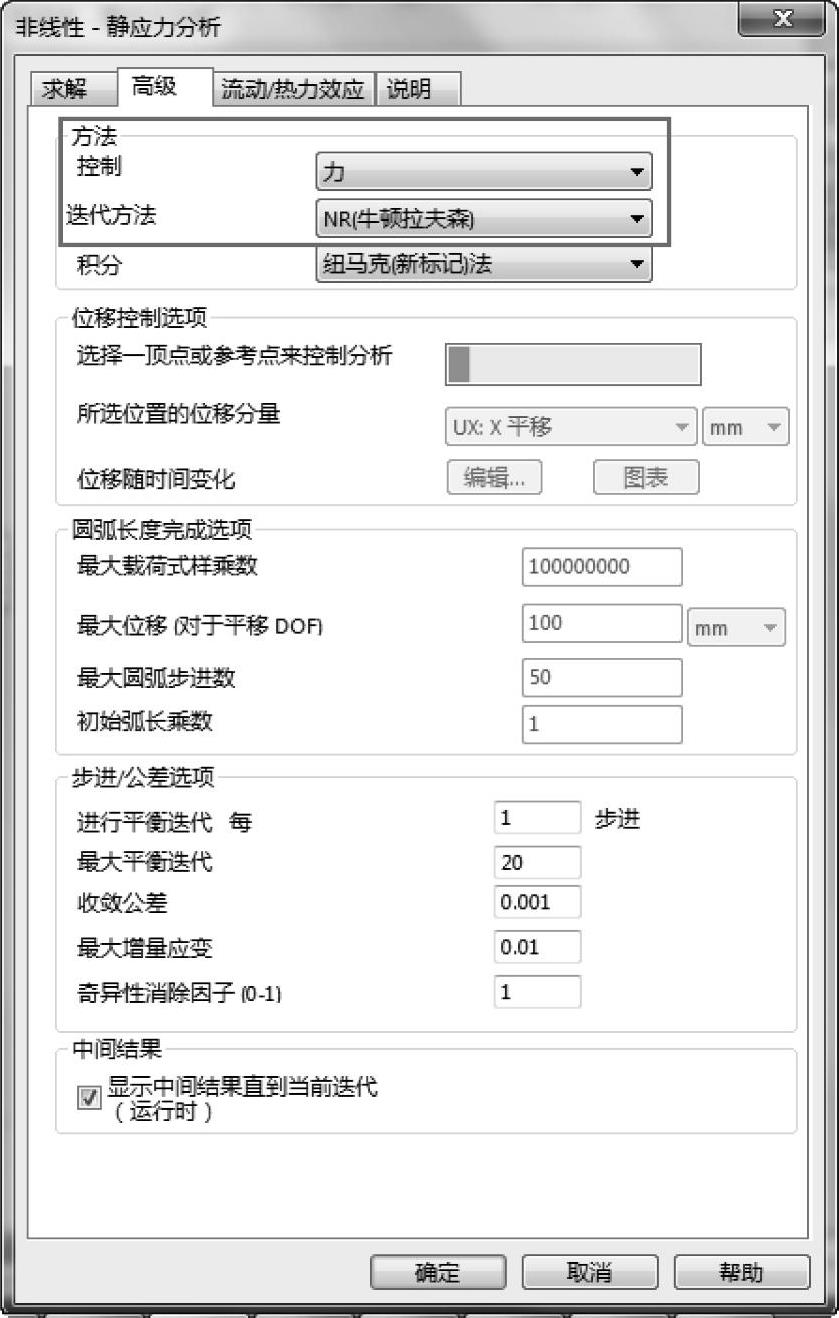Expand the 积分 纽马克 method dropdown

tap(484, 265)
